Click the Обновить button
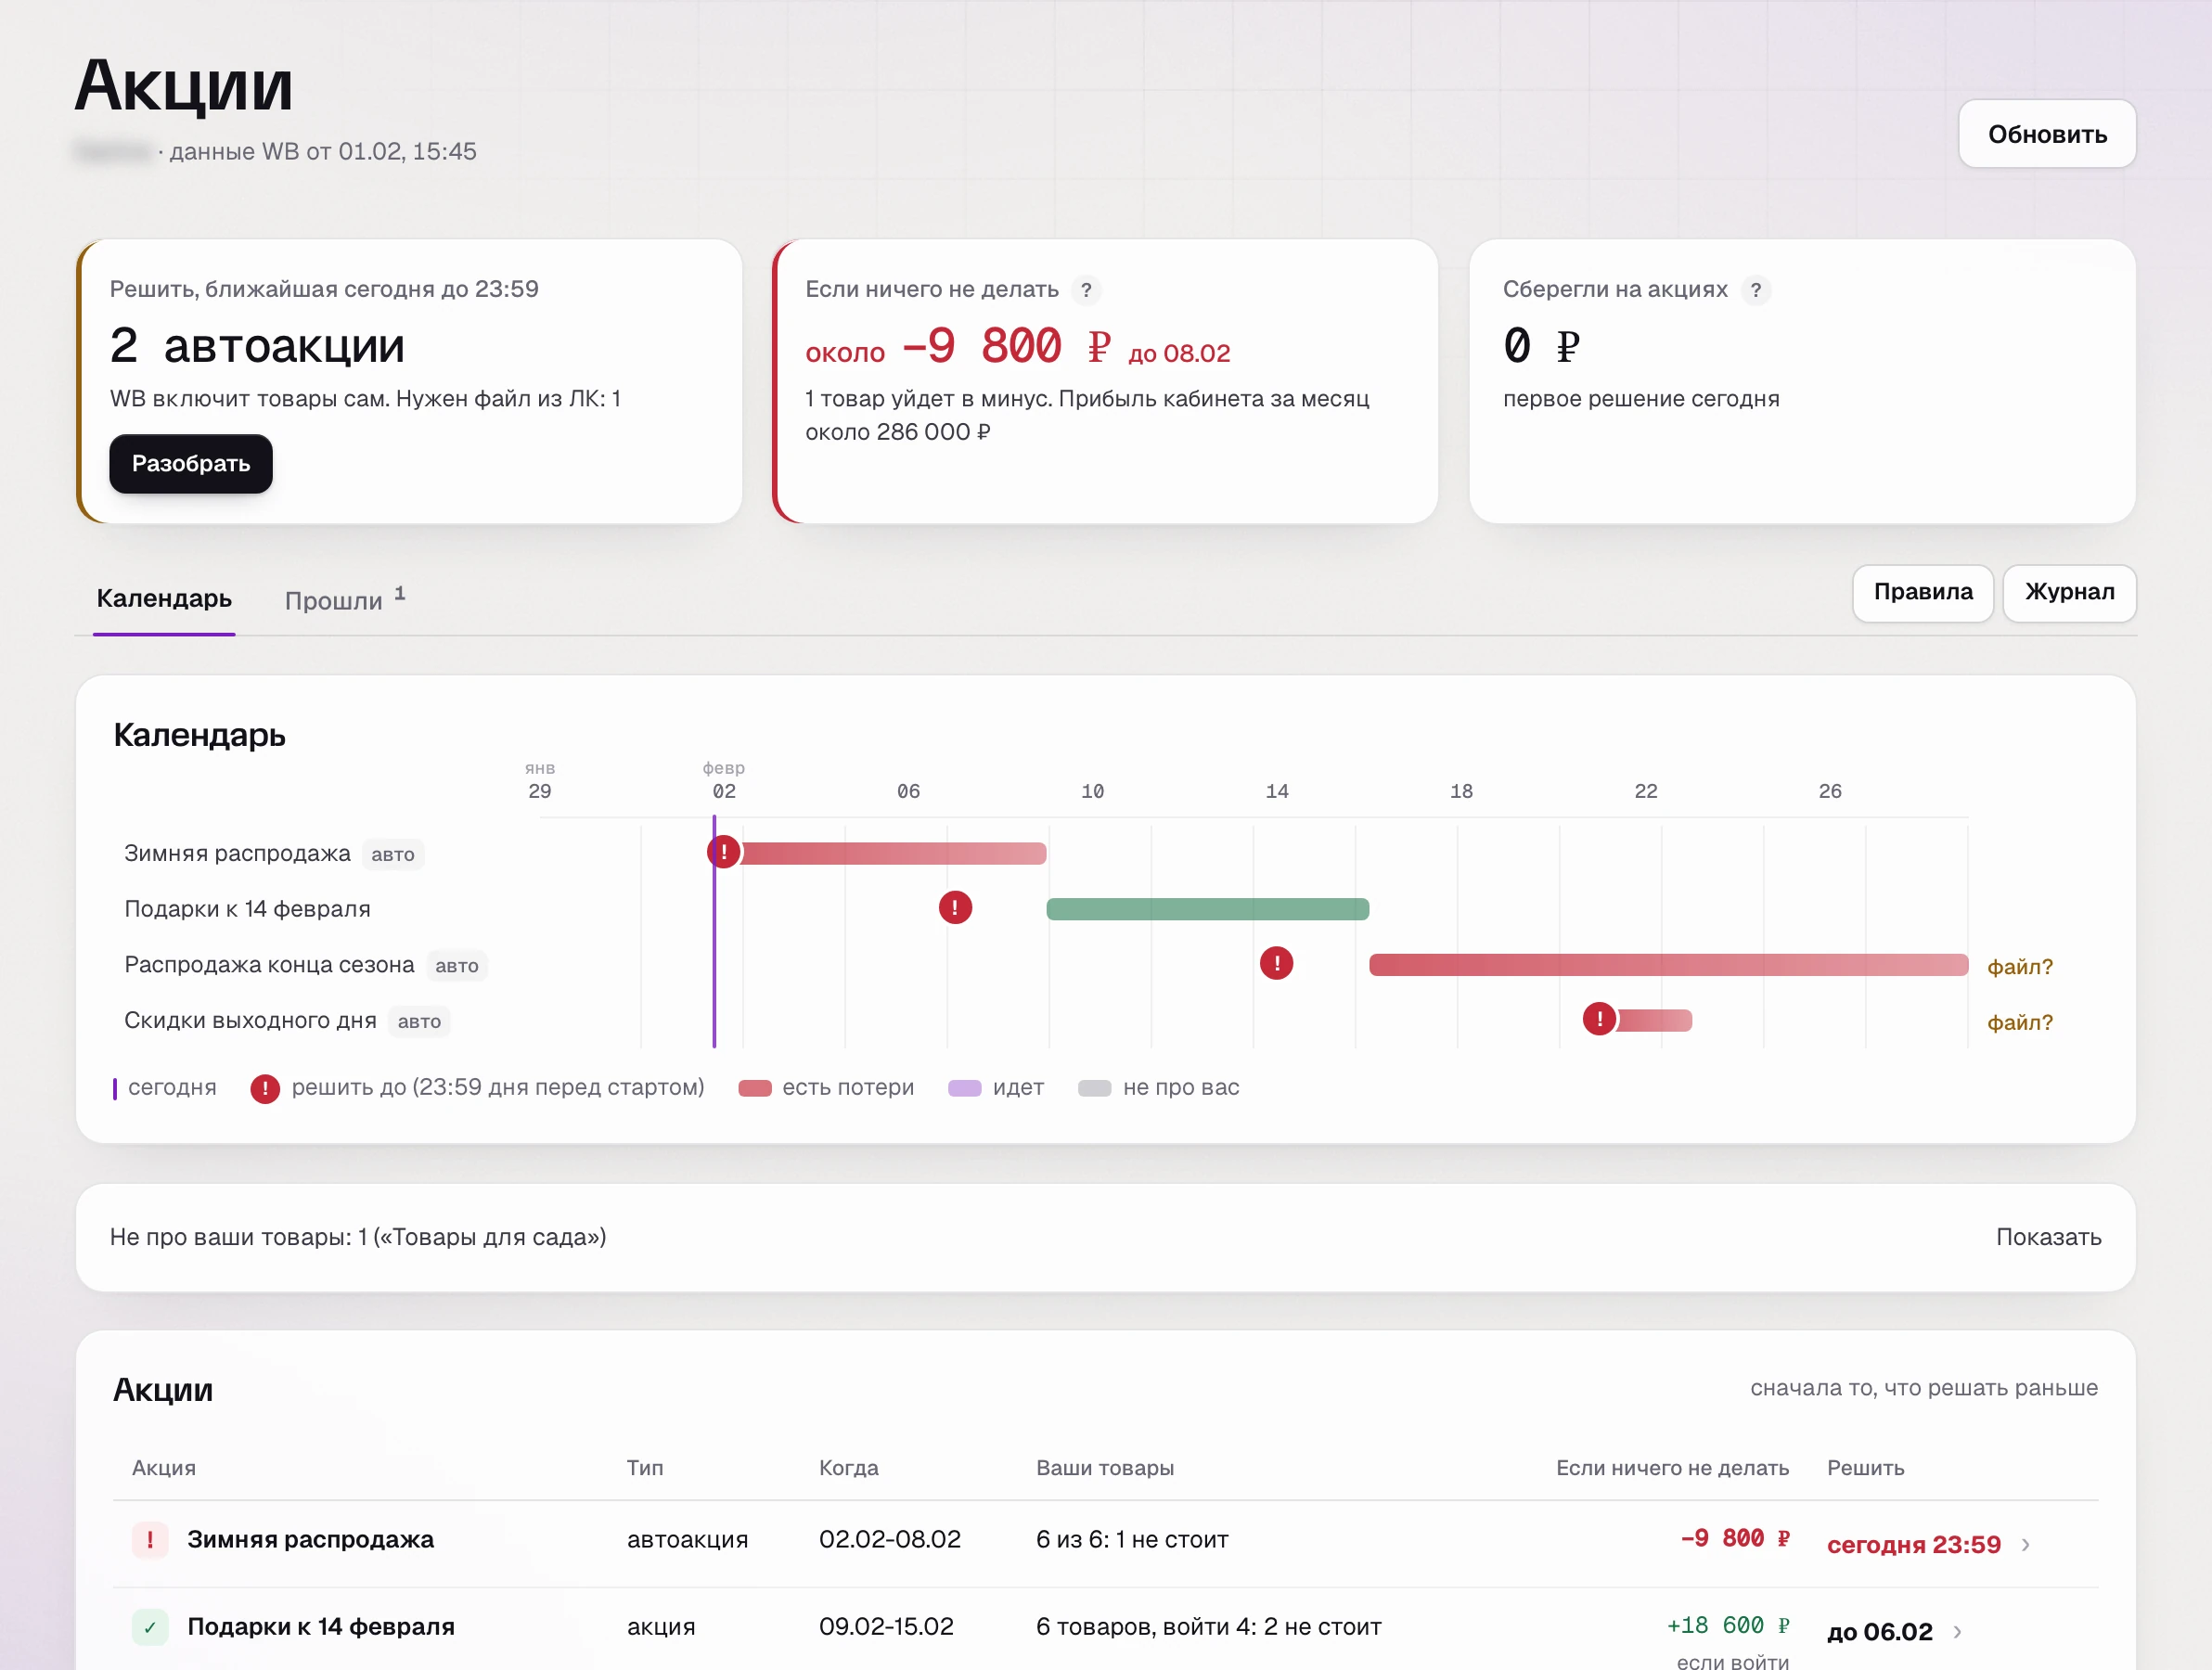2212x1670 pixels. [2047, 134]
